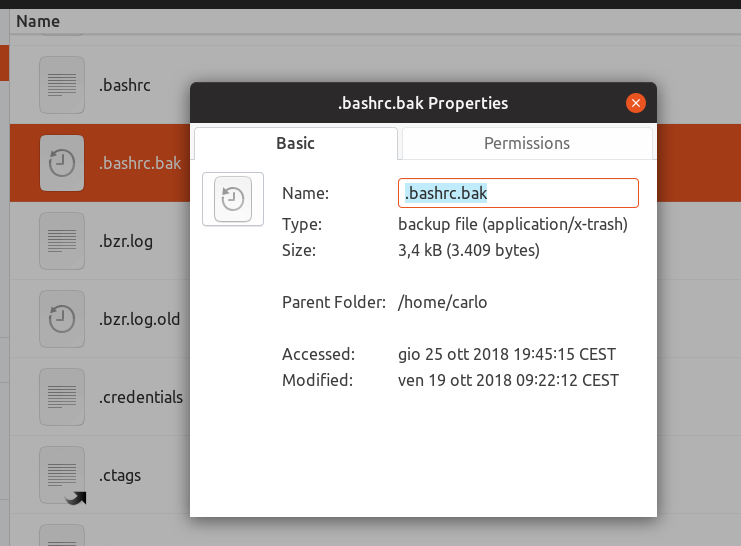Screen dimensions: 741x546
Task: Click the Accessed: label
Action: 319,354
